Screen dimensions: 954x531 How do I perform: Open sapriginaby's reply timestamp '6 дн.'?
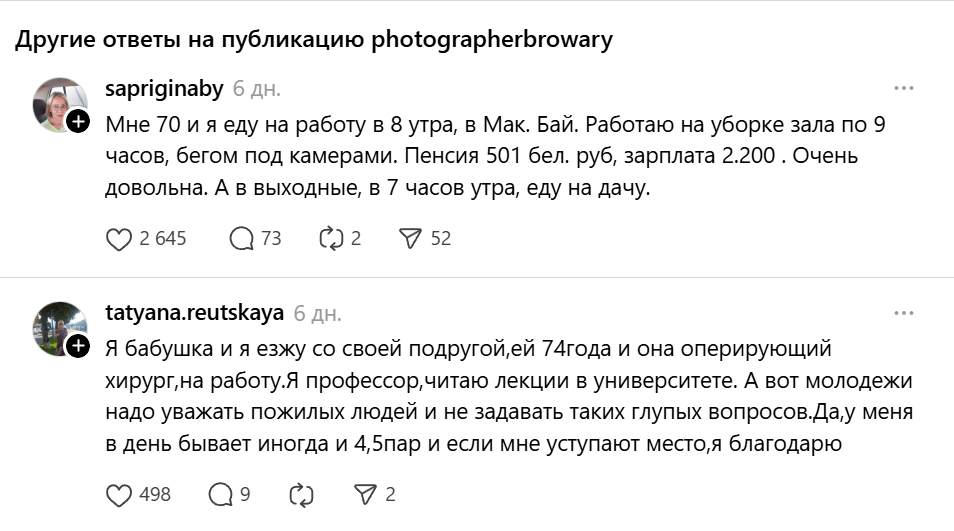click(257, 88)
